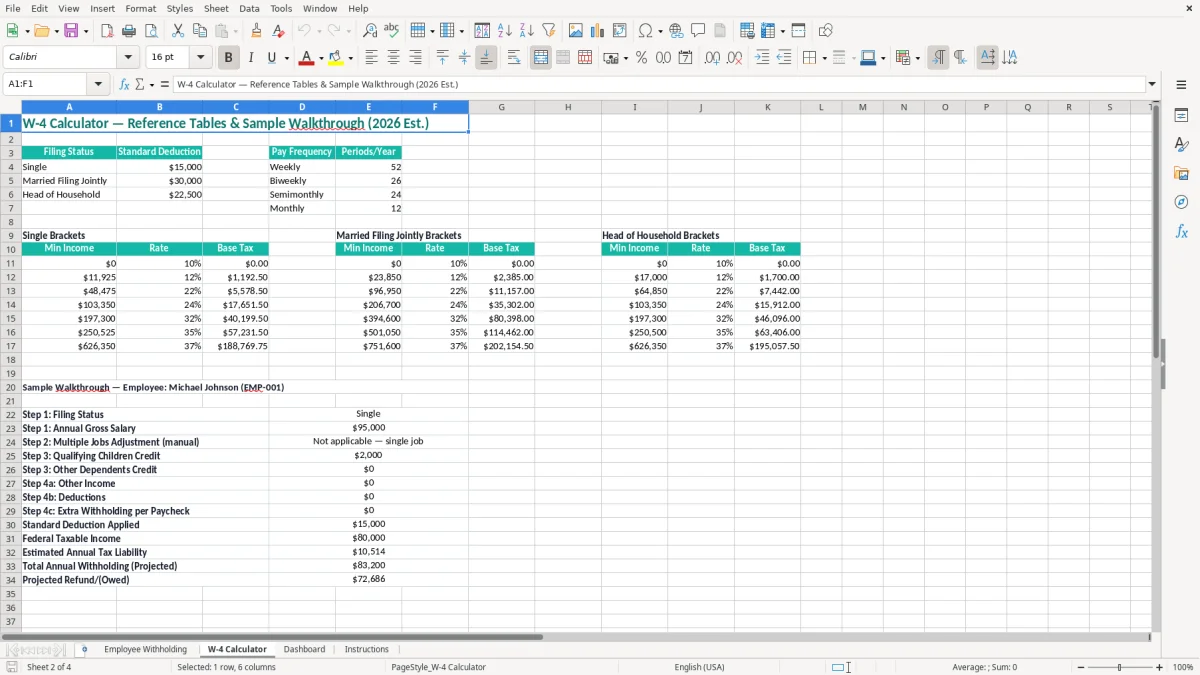Toggle Print Preview icon
Screen dimensions: 1200x675
coord(151,31)
